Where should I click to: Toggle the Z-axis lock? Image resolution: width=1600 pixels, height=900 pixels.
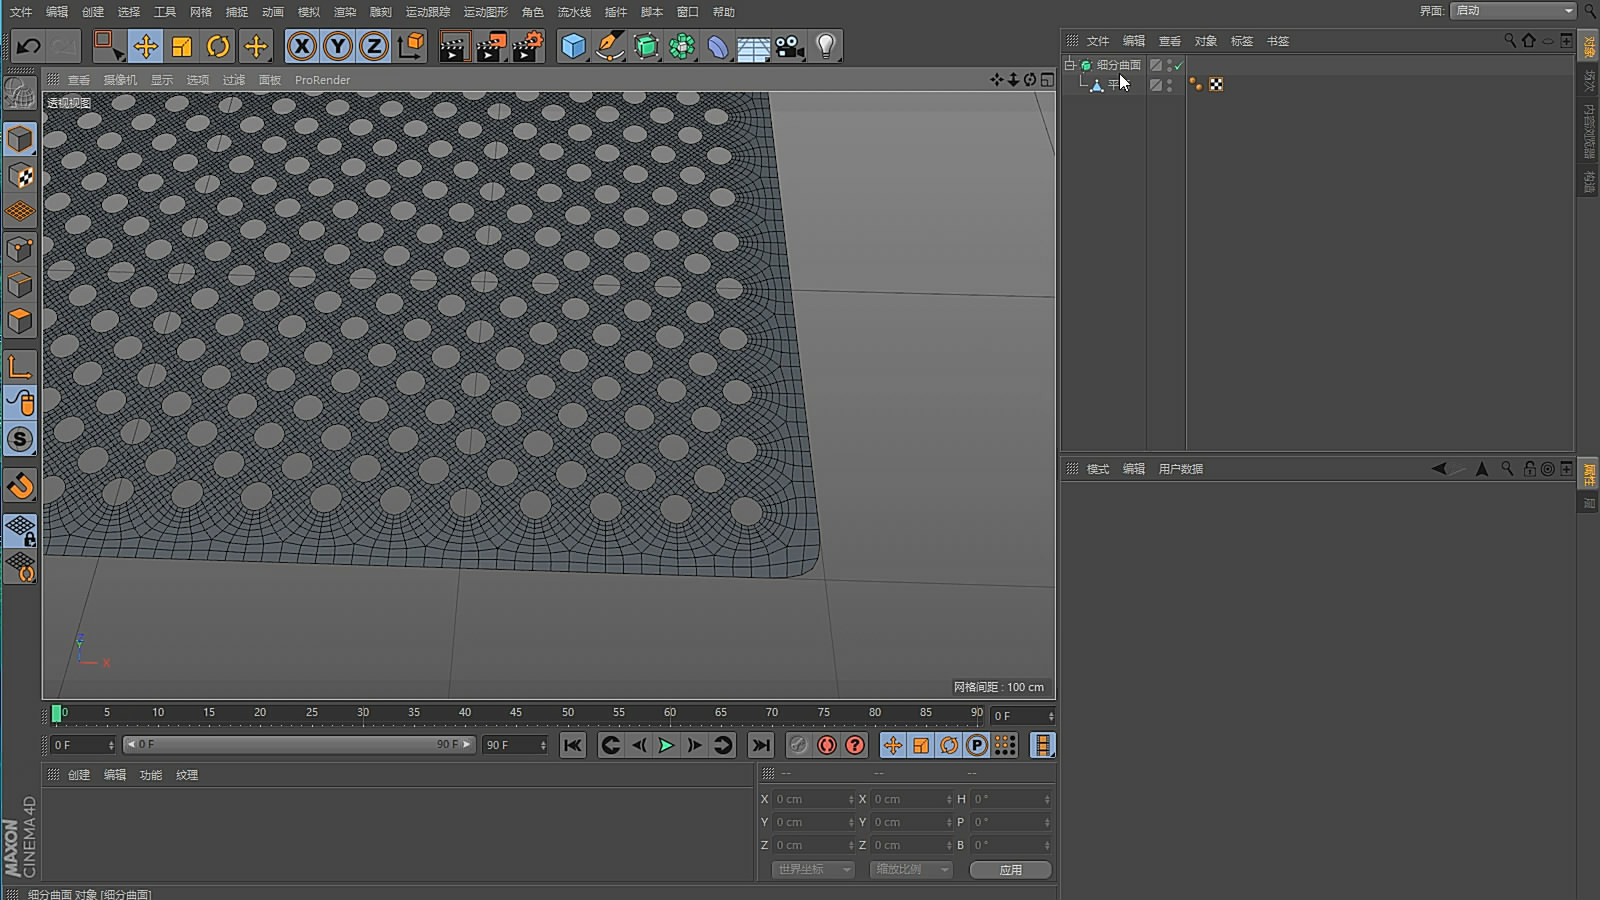[373, 46]
